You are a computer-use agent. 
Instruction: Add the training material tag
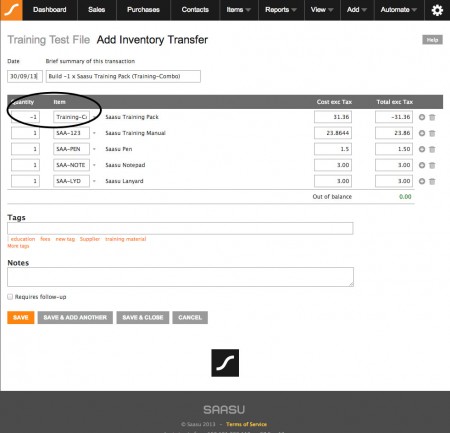126,239
